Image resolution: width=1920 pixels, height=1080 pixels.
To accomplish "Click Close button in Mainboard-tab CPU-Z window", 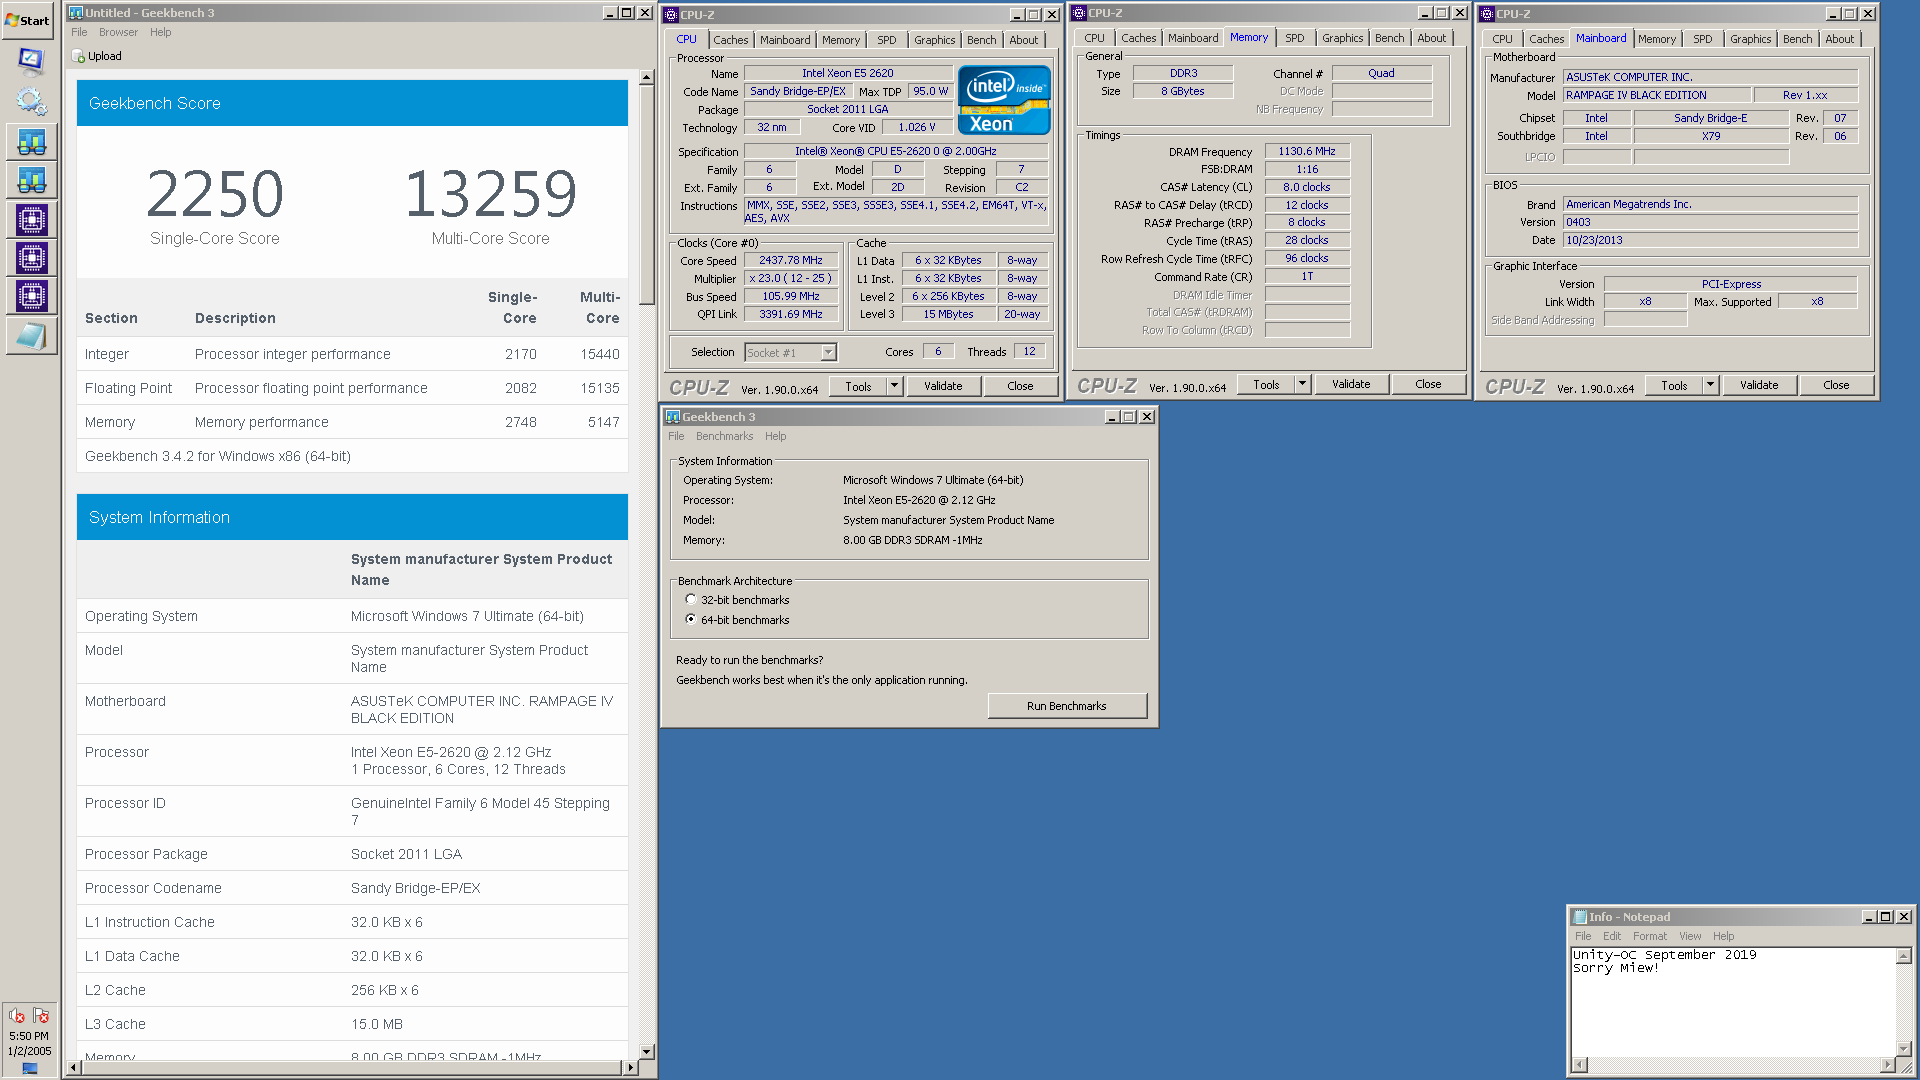I will pyautogui.click(x=1836, y=385).
